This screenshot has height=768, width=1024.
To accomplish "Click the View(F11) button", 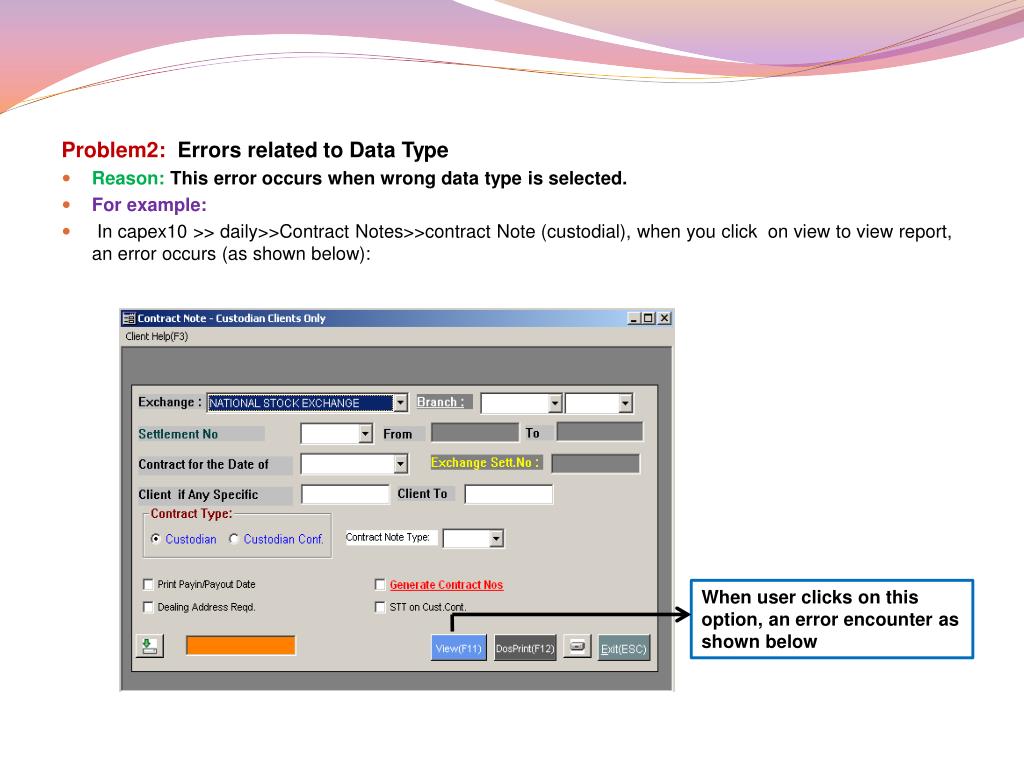I will pyautogui.click(x=458, y=648).
